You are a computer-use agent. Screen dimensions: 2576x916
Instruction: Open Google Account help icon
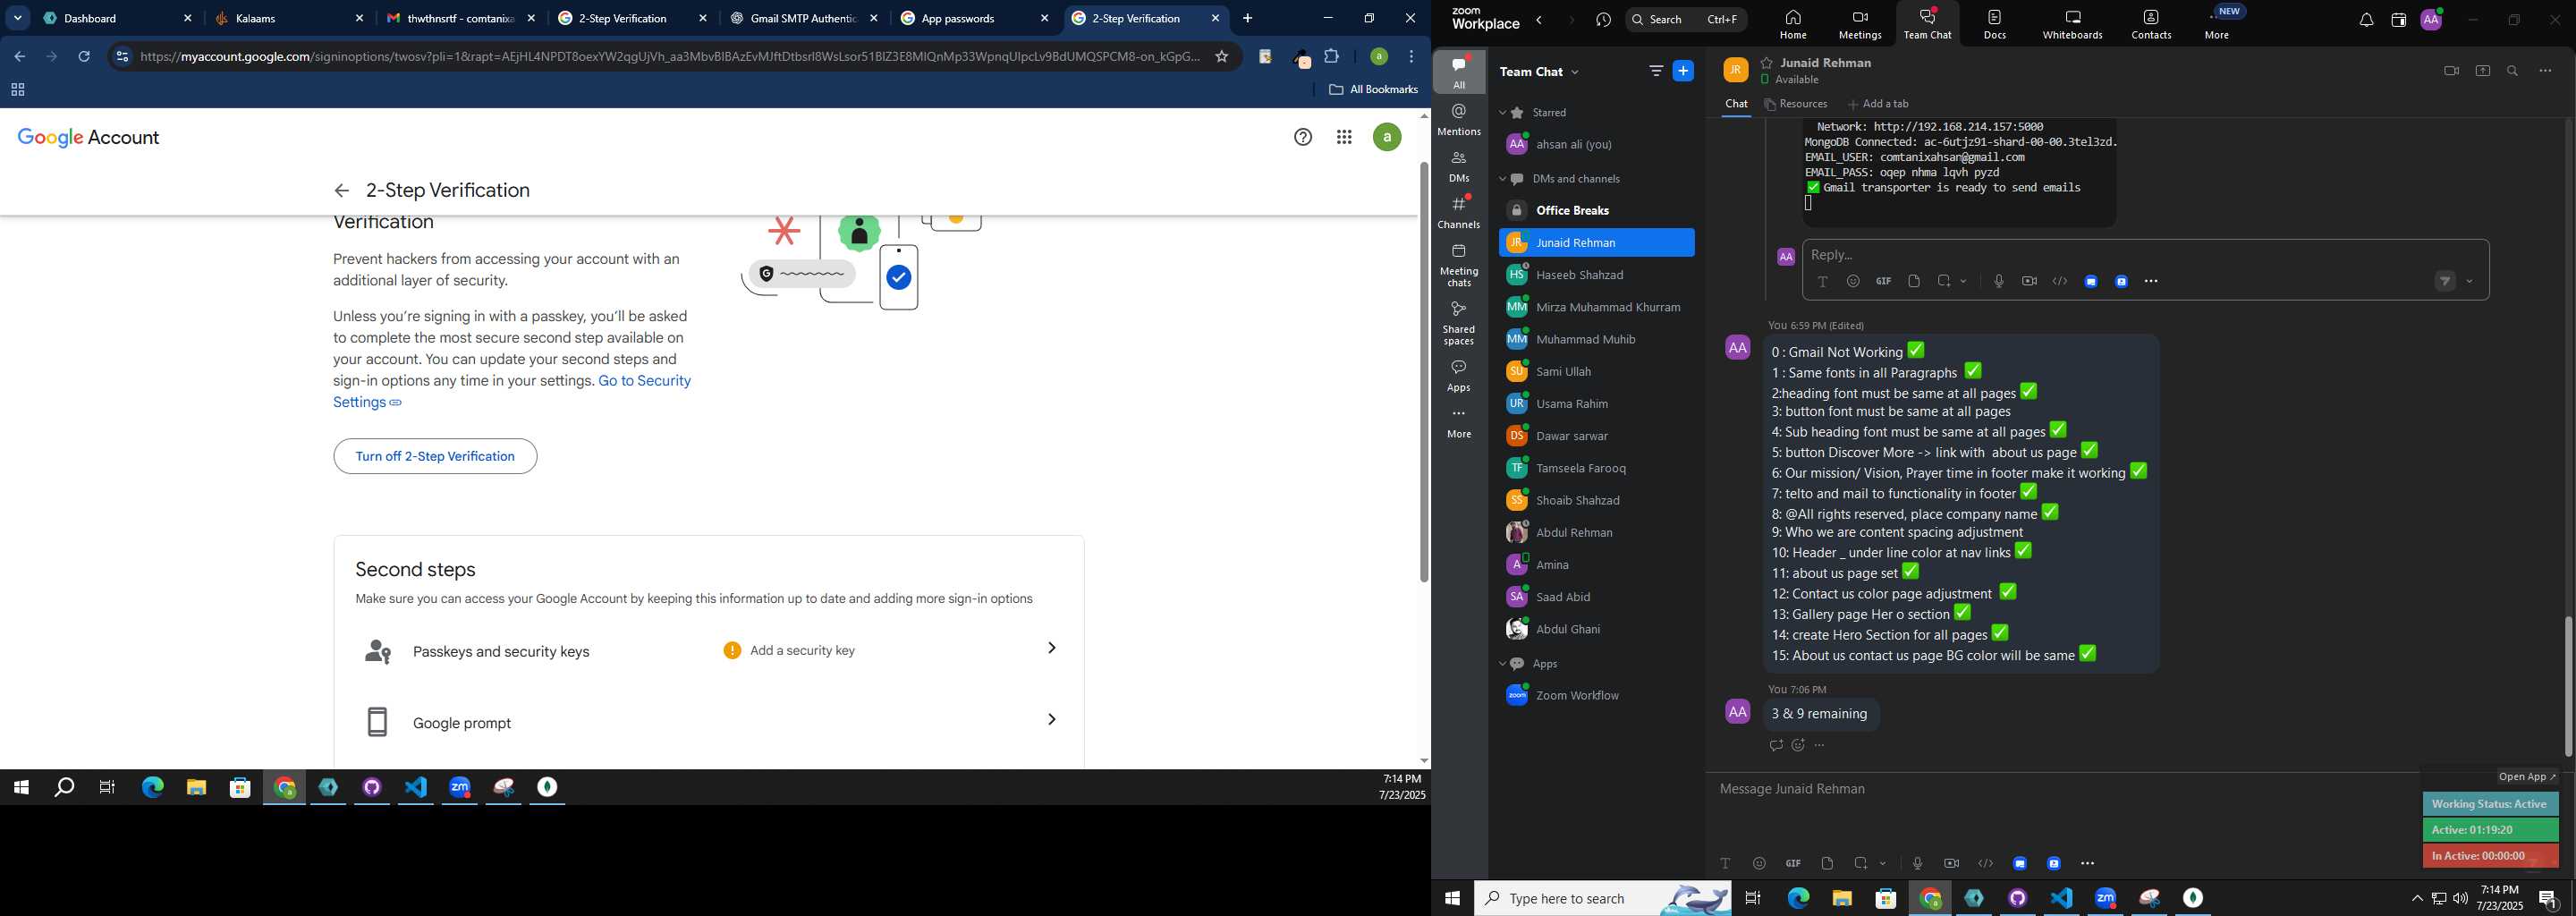coord(1302,138)
